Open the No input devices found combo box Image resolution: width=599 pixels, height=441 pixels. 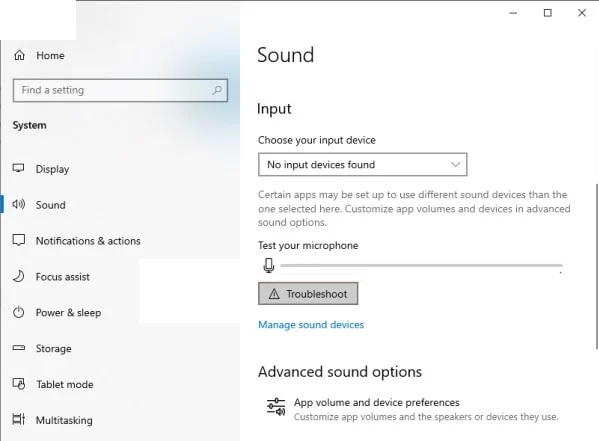point(363,164)
